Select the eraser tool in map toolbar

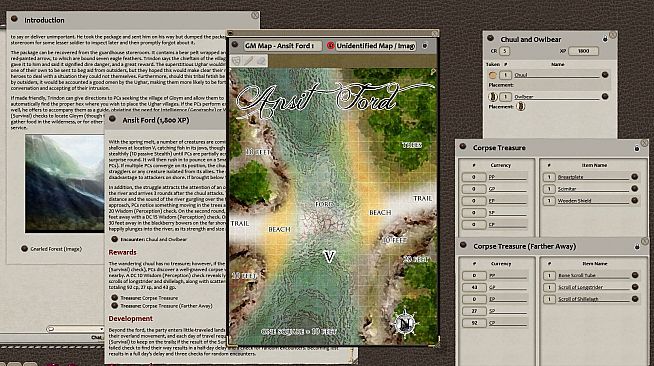click(x=262, y=61)
